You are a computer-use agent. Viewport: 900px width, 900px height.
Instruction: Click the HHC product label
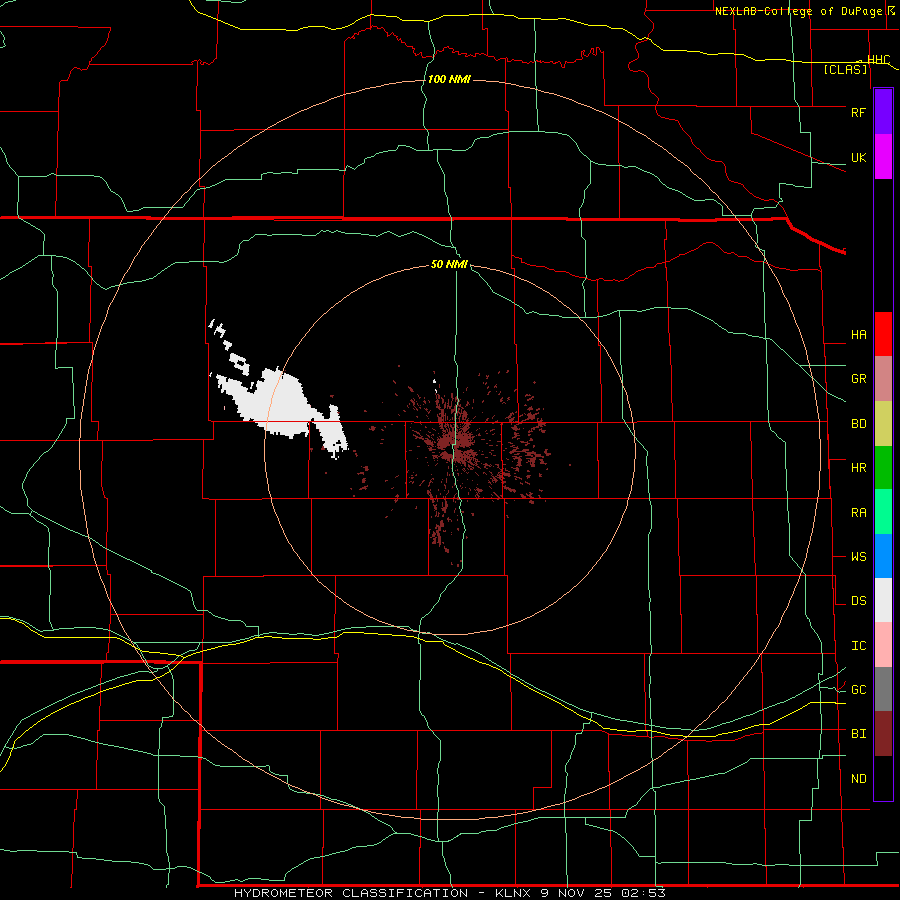878,60
